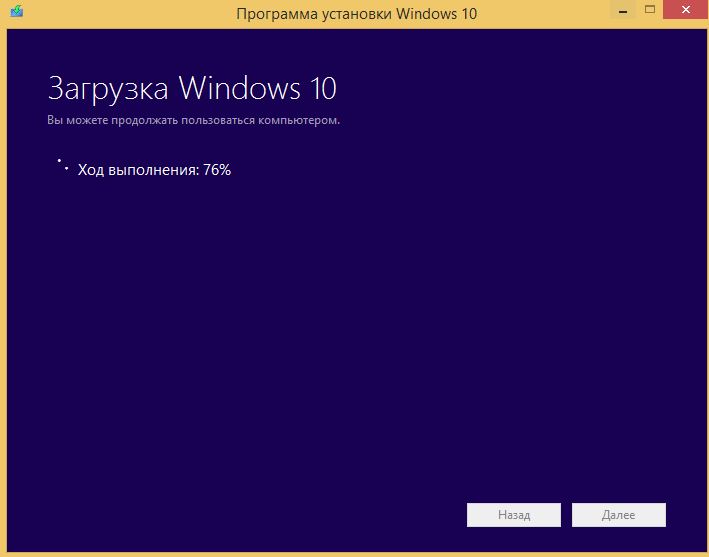709x557 pixels.
Task: Close the Windows 10 setup window
Action: tap(685, 10)
